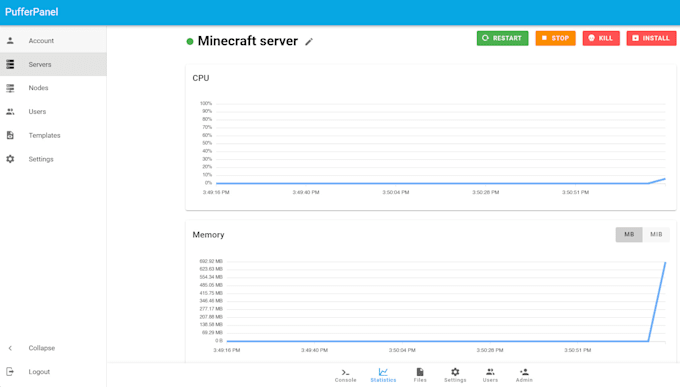Open the Admin tab

click(524, 375)
